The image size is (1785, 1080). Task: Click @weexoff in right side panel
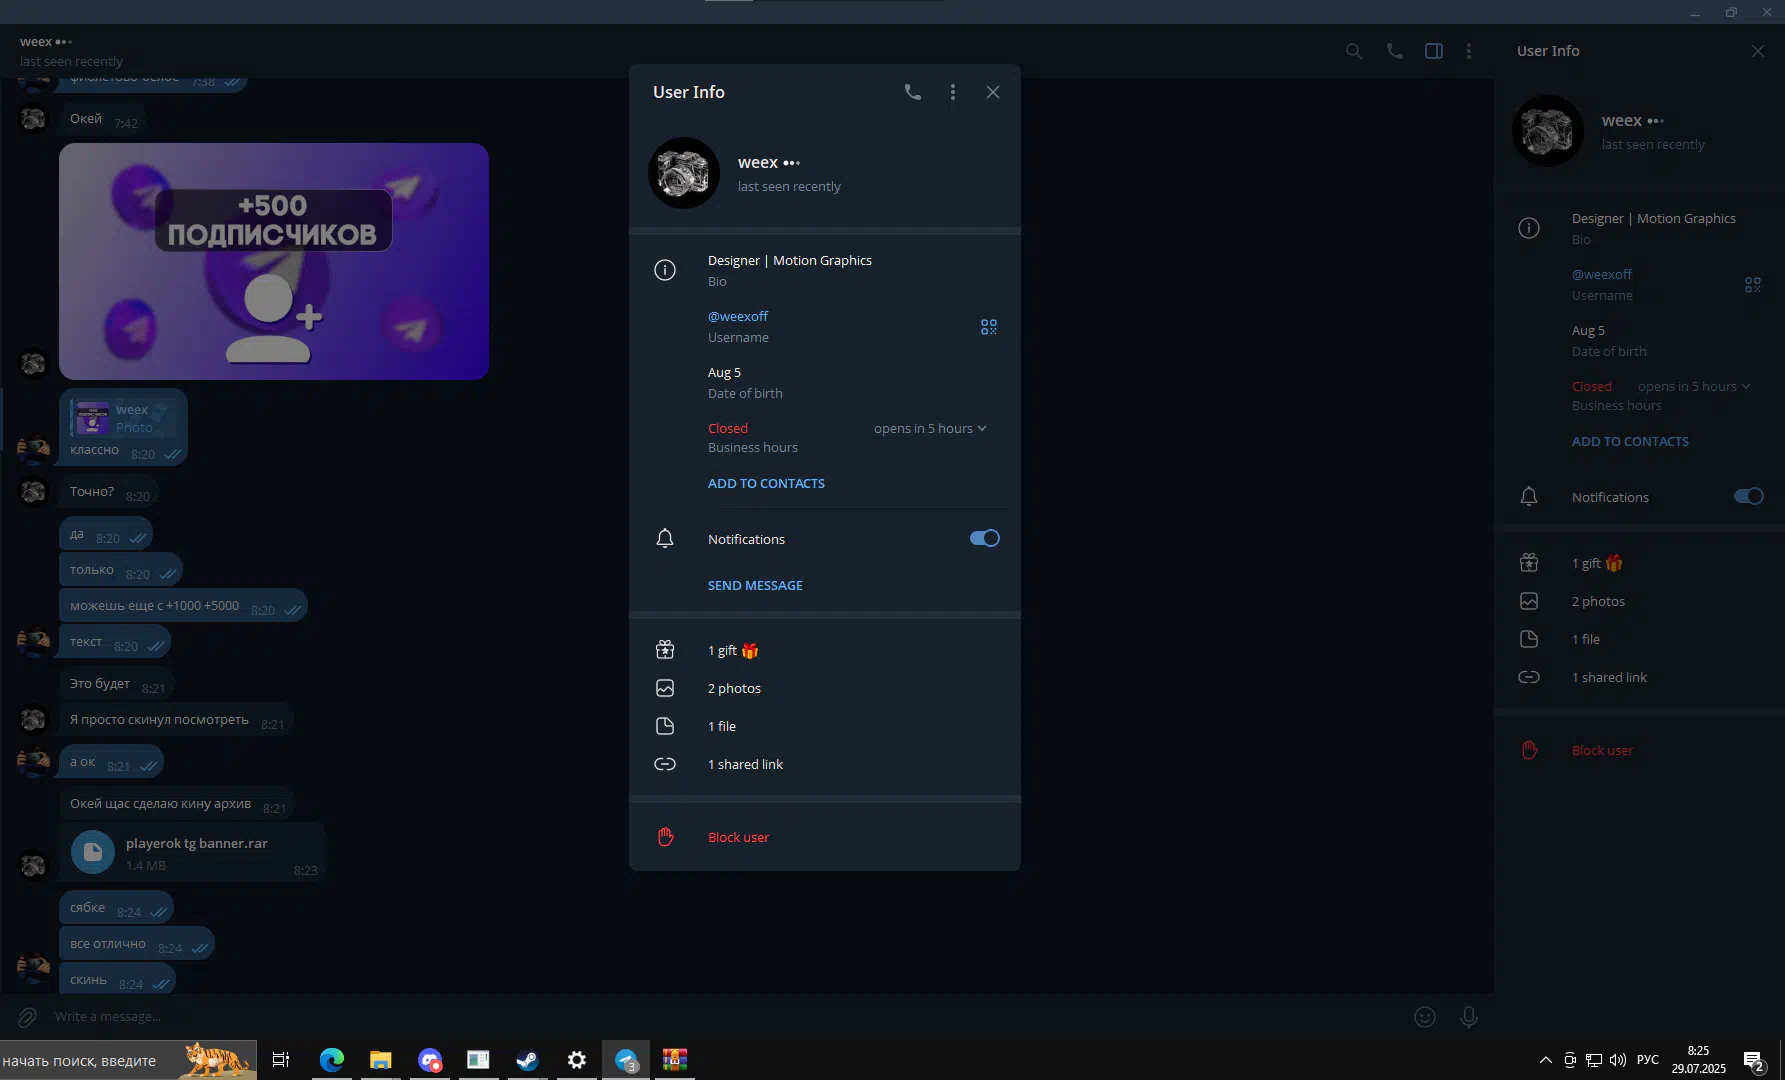pos(1601,274)
